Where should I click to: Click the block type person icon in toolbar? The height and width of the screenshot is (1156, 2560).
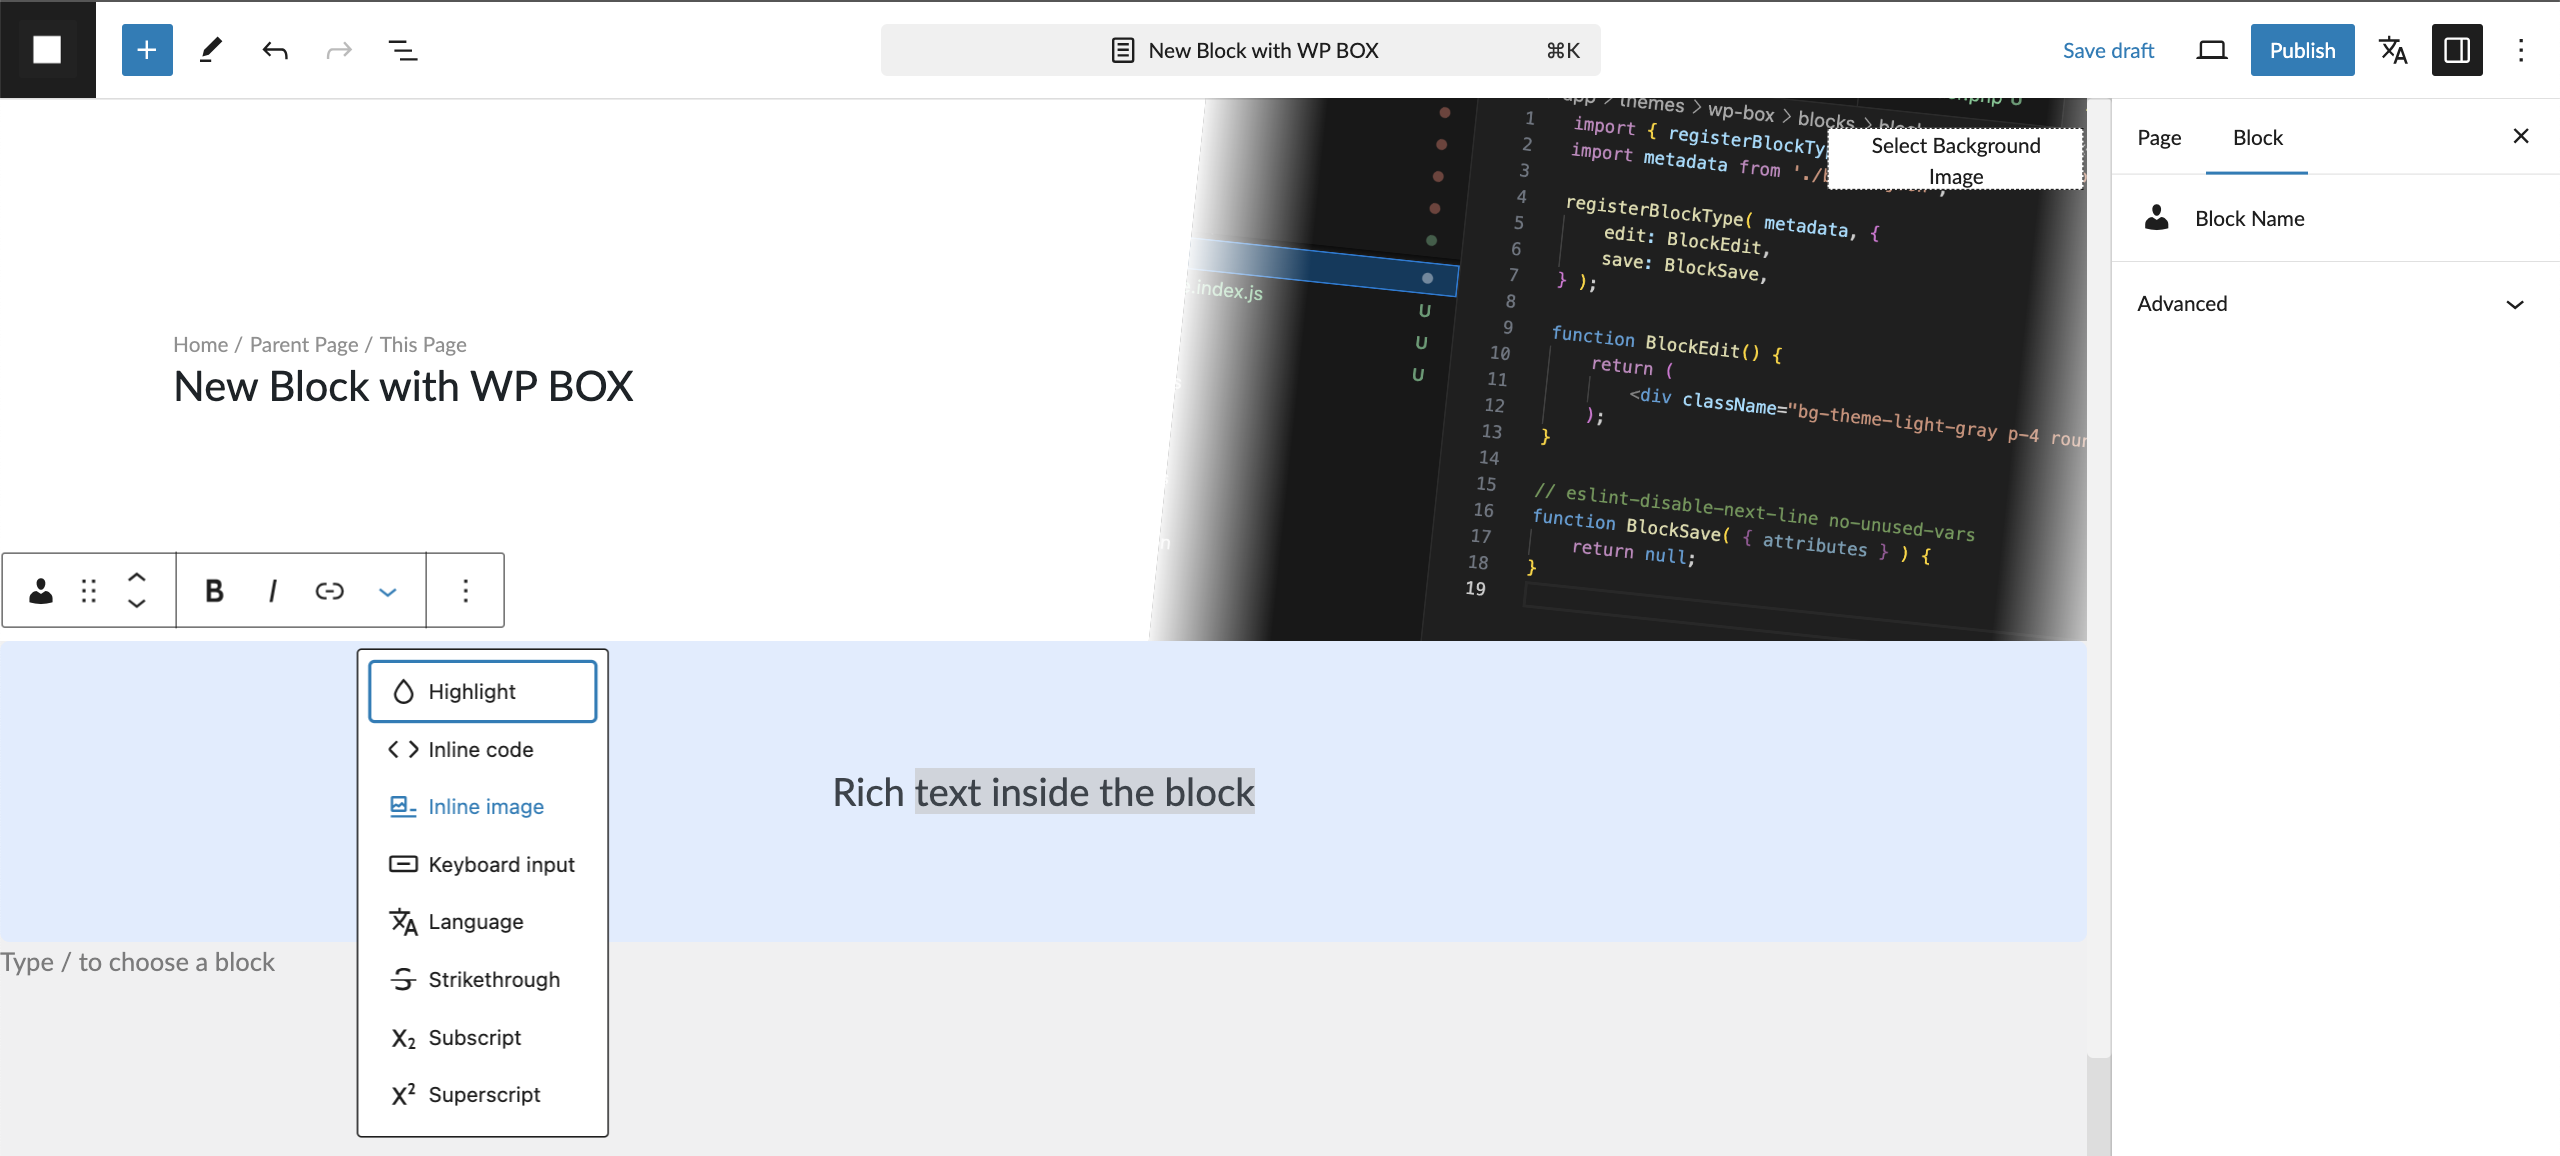click(41, 591)
